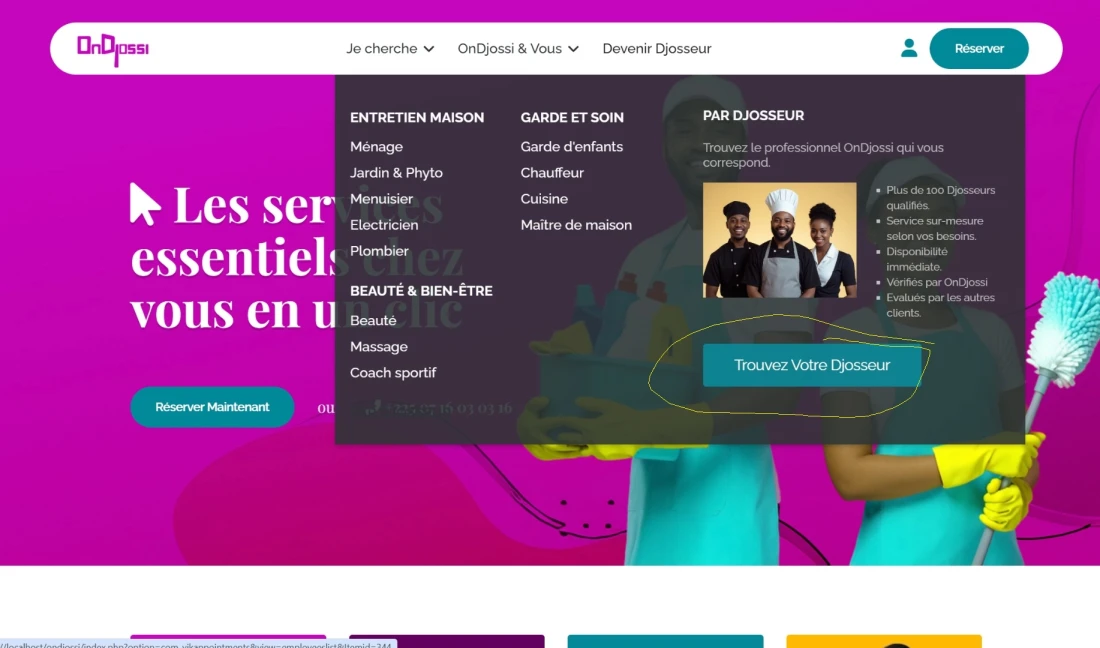1100x648 pixels.
Task: Select Chauffeur under Garde et Soin
Action: pyautogui.click(x=552, y=173)
